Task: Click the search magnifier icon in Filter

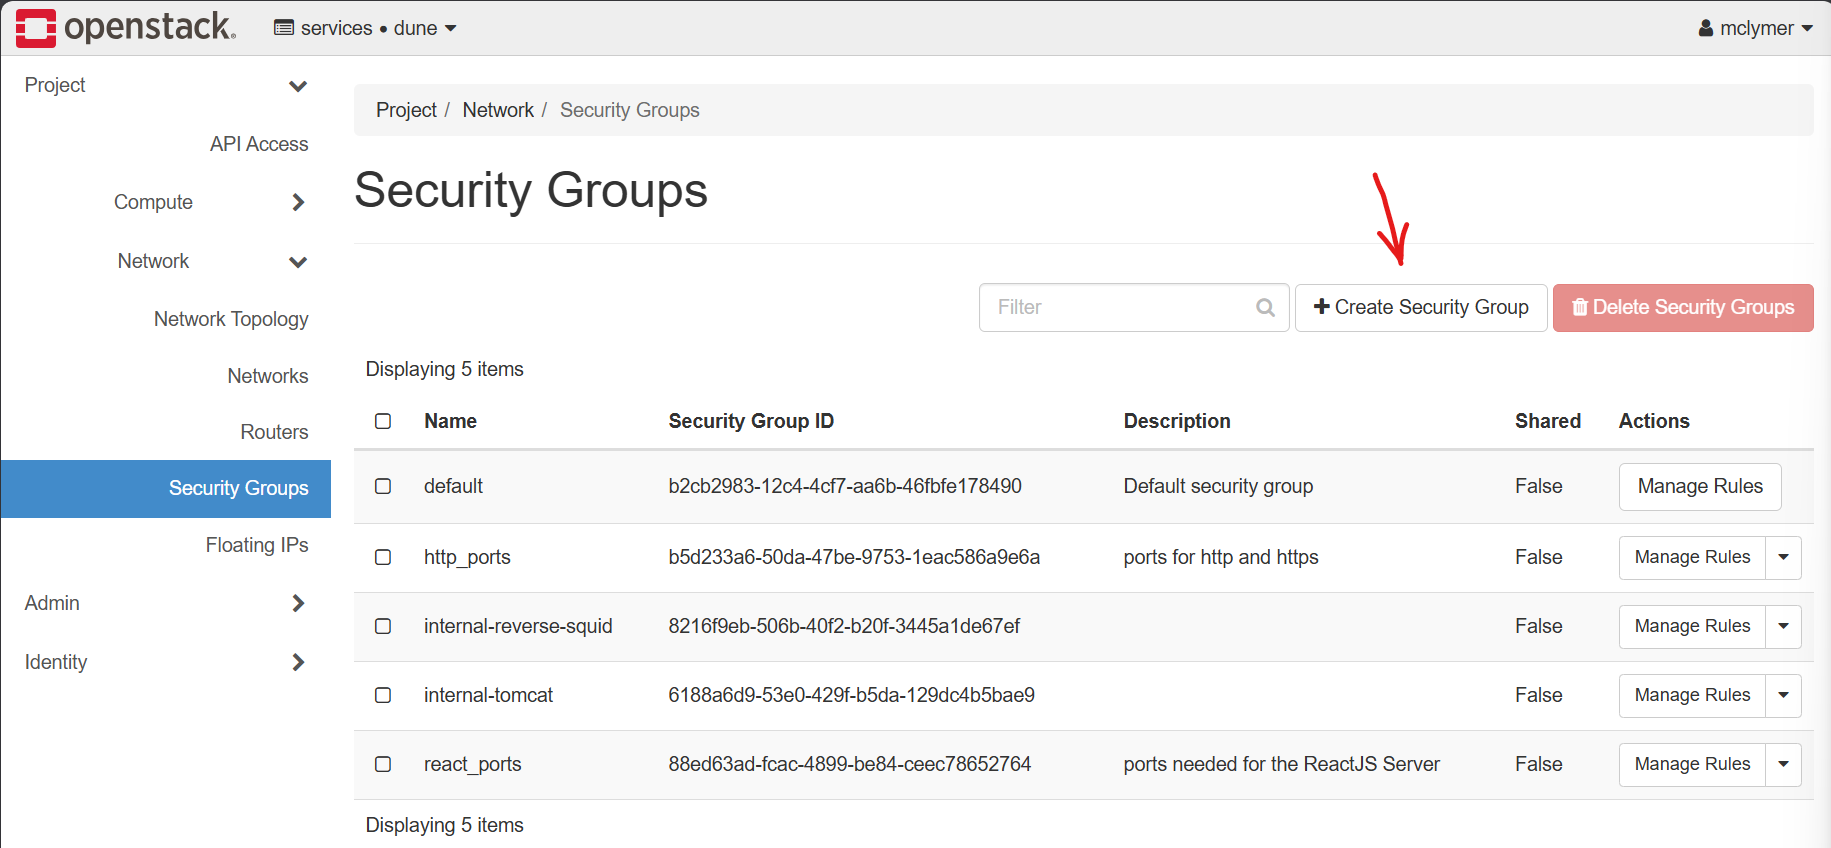Action: click(1265, 307)
